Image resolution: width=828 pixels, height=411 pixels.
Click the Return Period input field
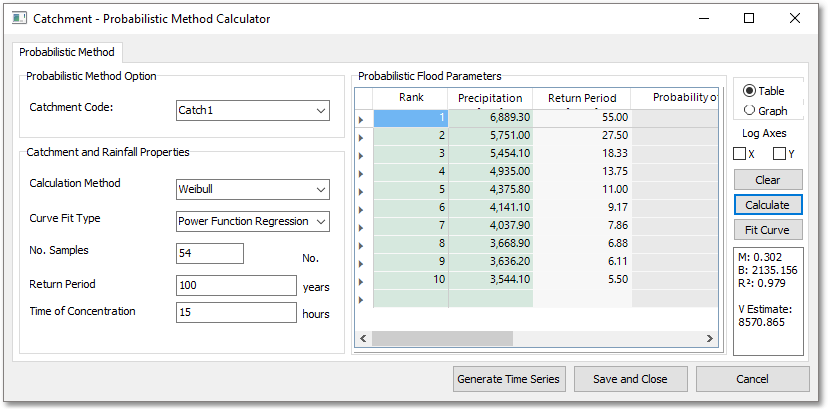tap(237, 285)
